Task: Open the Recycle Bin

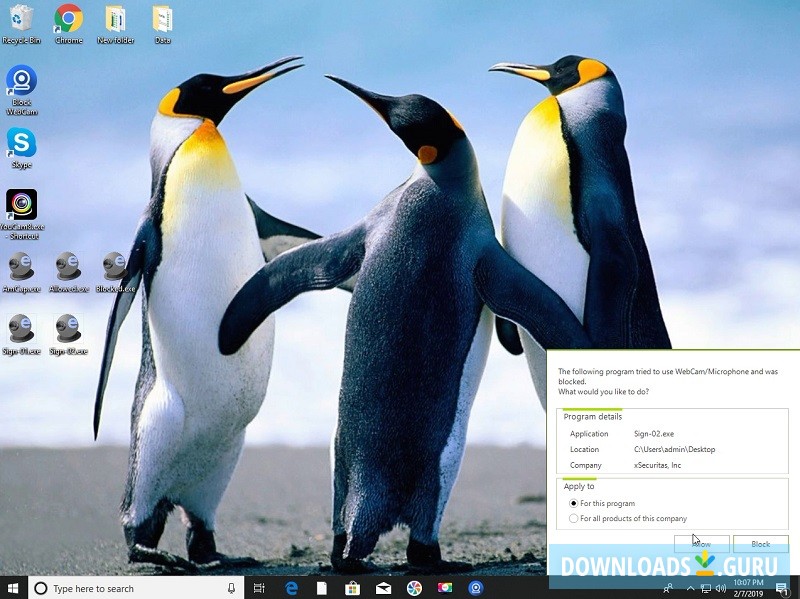Action: (22, 18)
